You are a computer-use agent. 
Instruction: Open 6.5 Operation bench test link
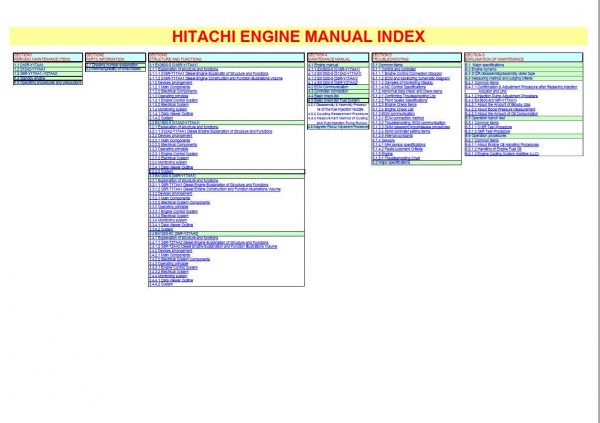pos(485,118)
